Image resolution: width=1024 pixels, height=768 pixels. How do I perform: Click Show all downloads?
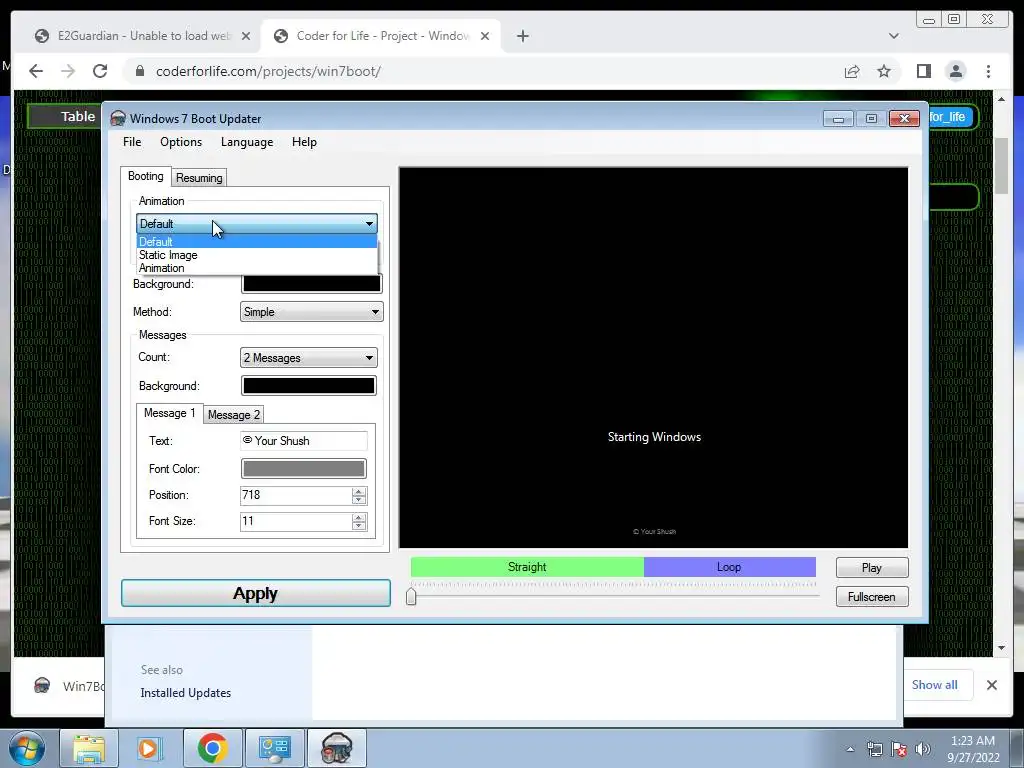pyautogui.click(x=935, y=684)
